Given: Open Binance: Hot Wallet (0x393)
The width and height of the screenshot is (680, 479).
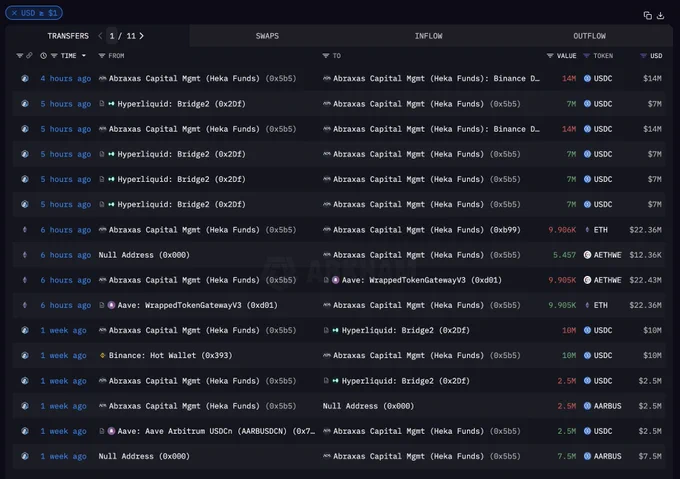Looking at the screenshot, I should (x=170, y=355).
